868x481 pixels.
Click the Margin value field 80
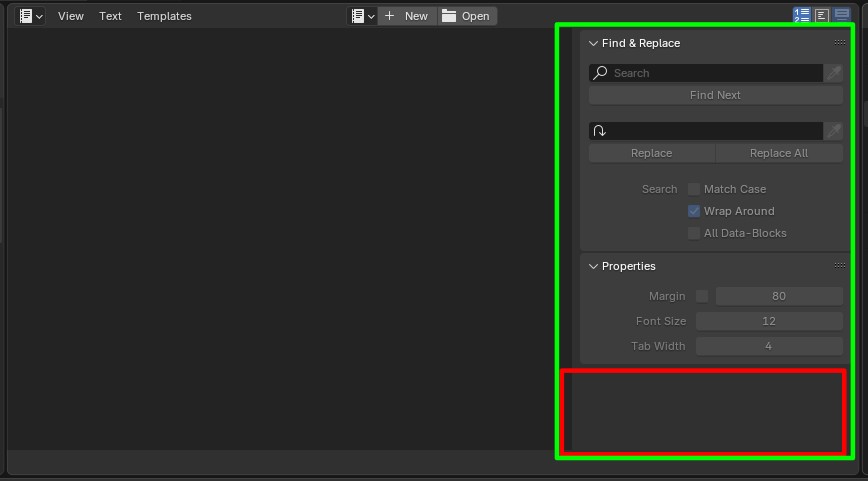tap(779, 296)
